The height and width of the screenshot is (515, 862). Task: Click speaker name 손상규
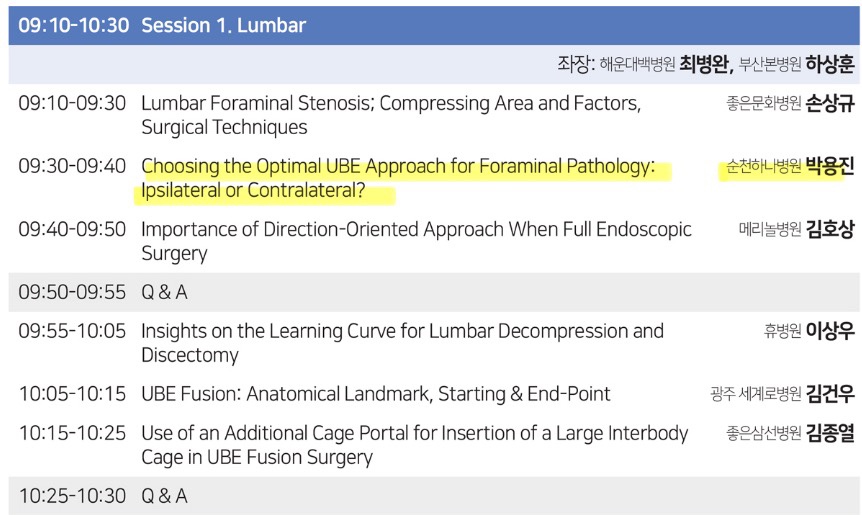830,103
